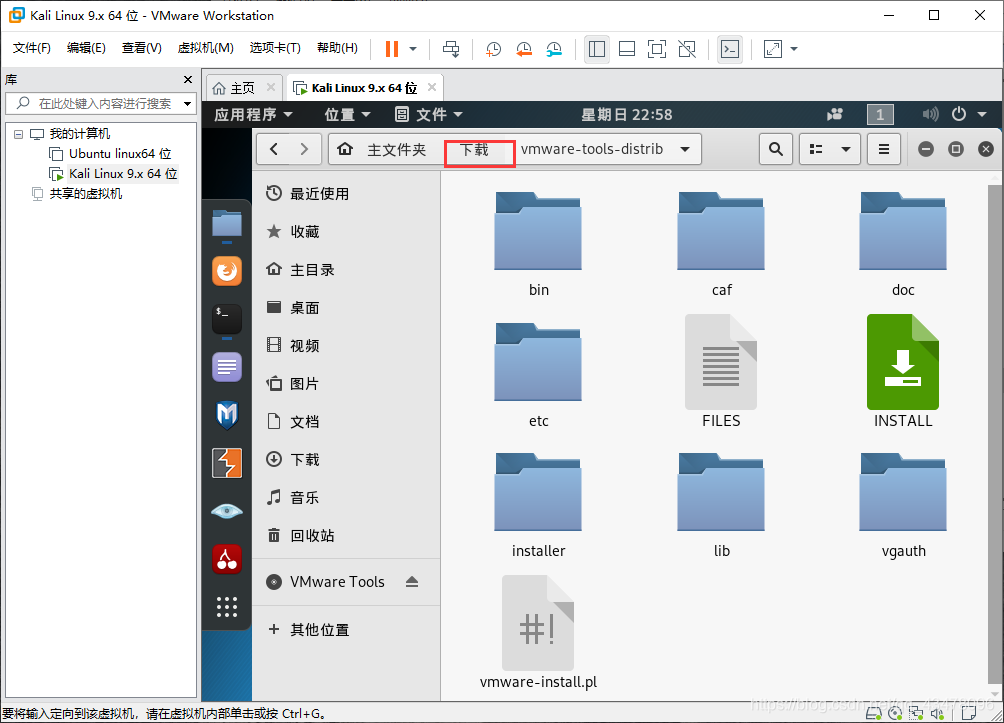Open the search in the Files window
Screen dimensions: 1004x723
click(x=776, y=148)
